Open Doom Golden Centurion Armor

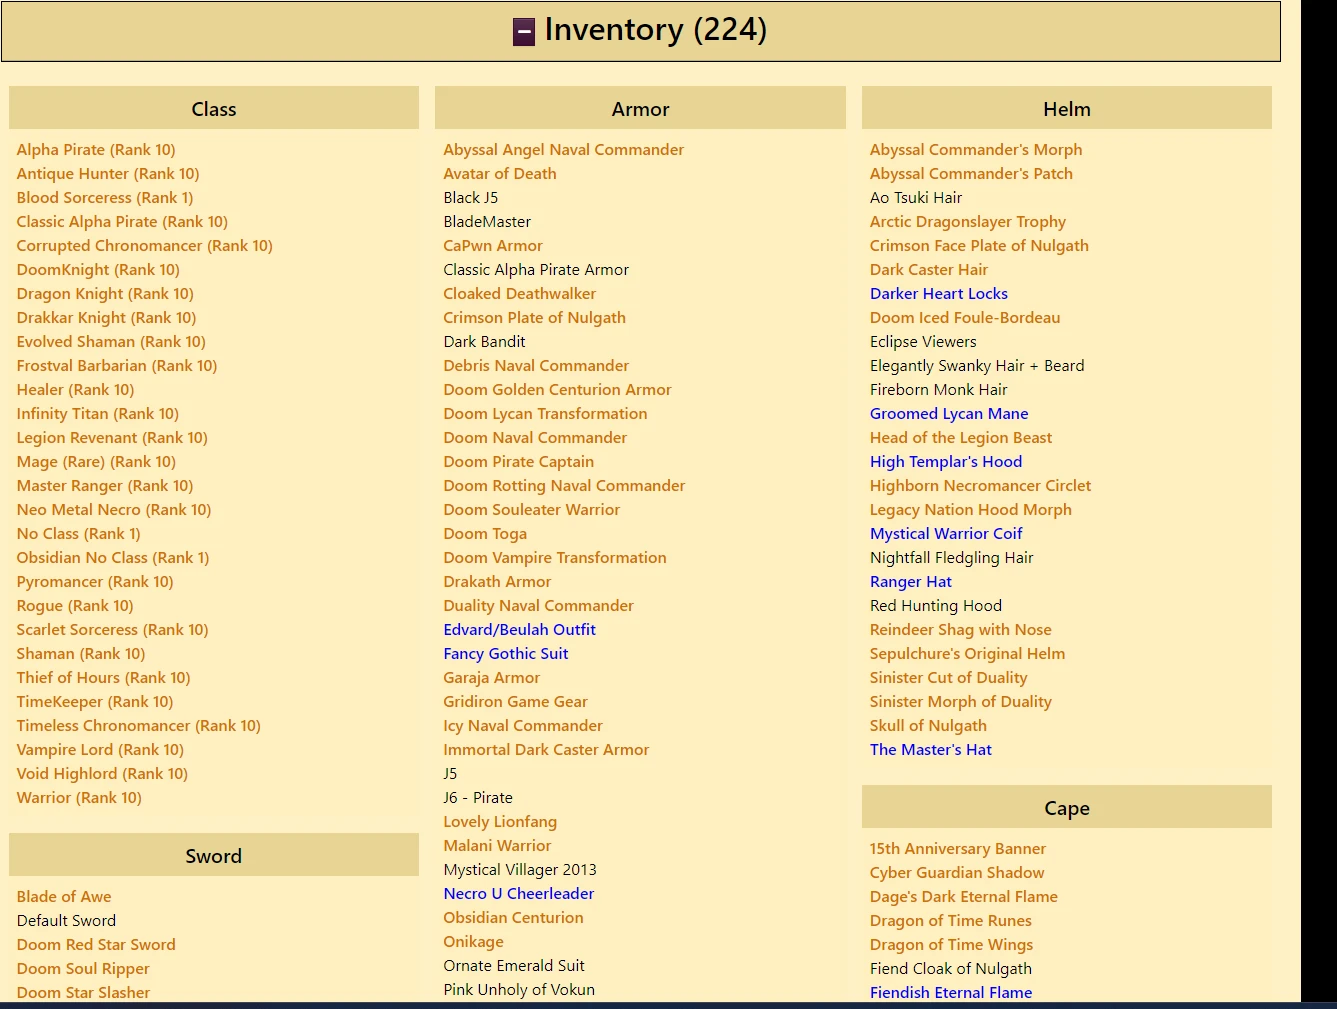tap(557, 390)
